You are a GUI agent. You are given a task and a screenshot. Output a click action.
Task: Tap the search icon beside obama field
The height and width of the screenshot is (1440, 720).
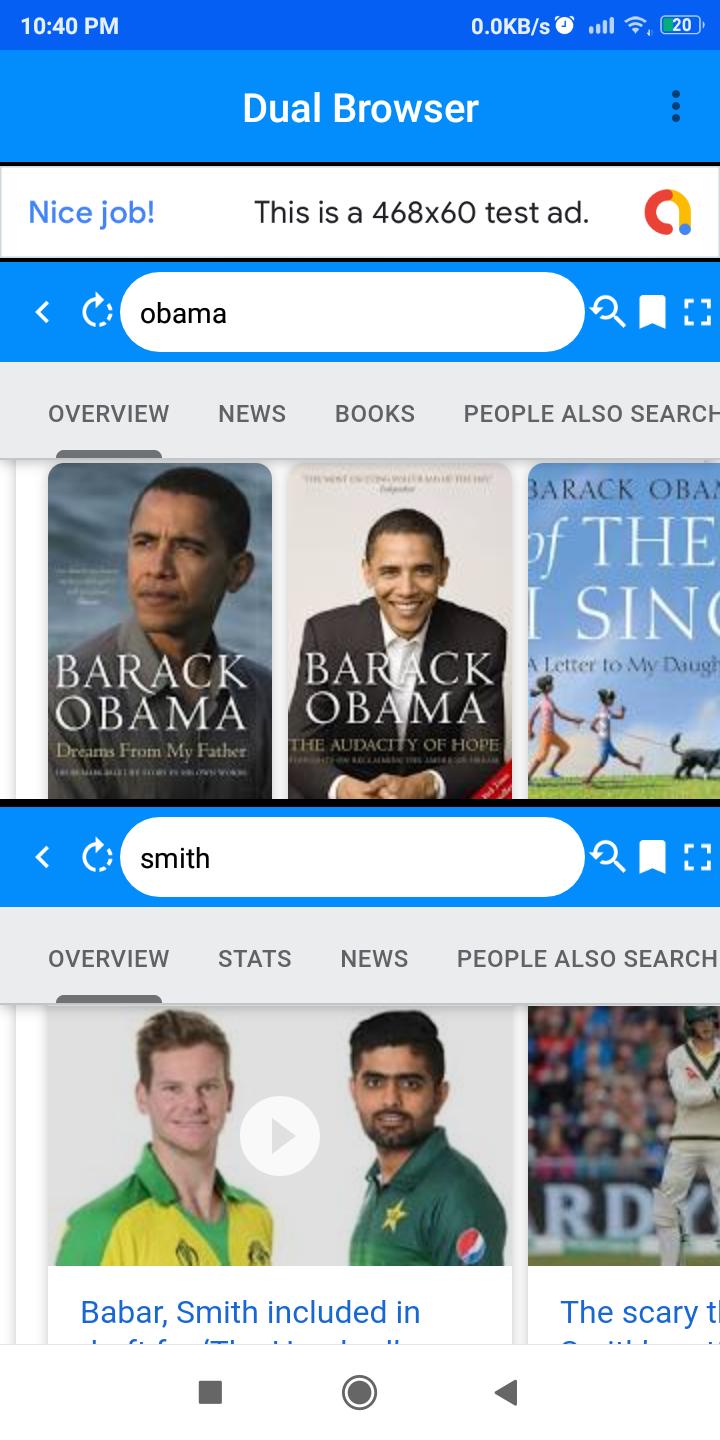[608, 313]
